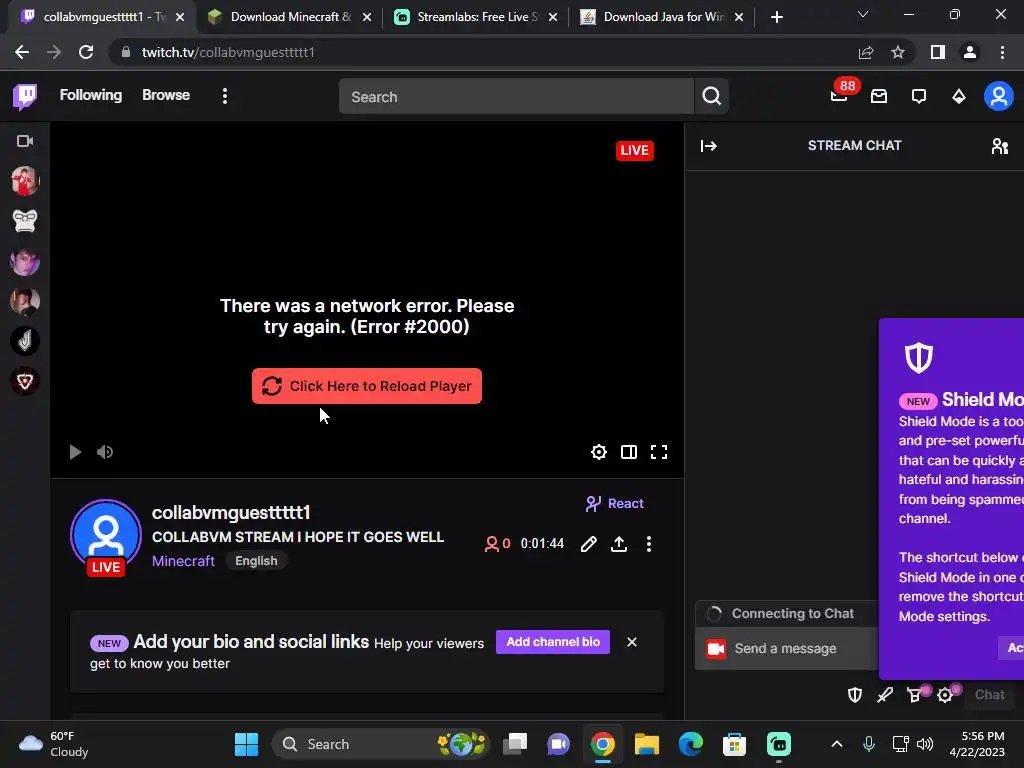
Task: Open the Following page
Action: [x=91, y=95]
